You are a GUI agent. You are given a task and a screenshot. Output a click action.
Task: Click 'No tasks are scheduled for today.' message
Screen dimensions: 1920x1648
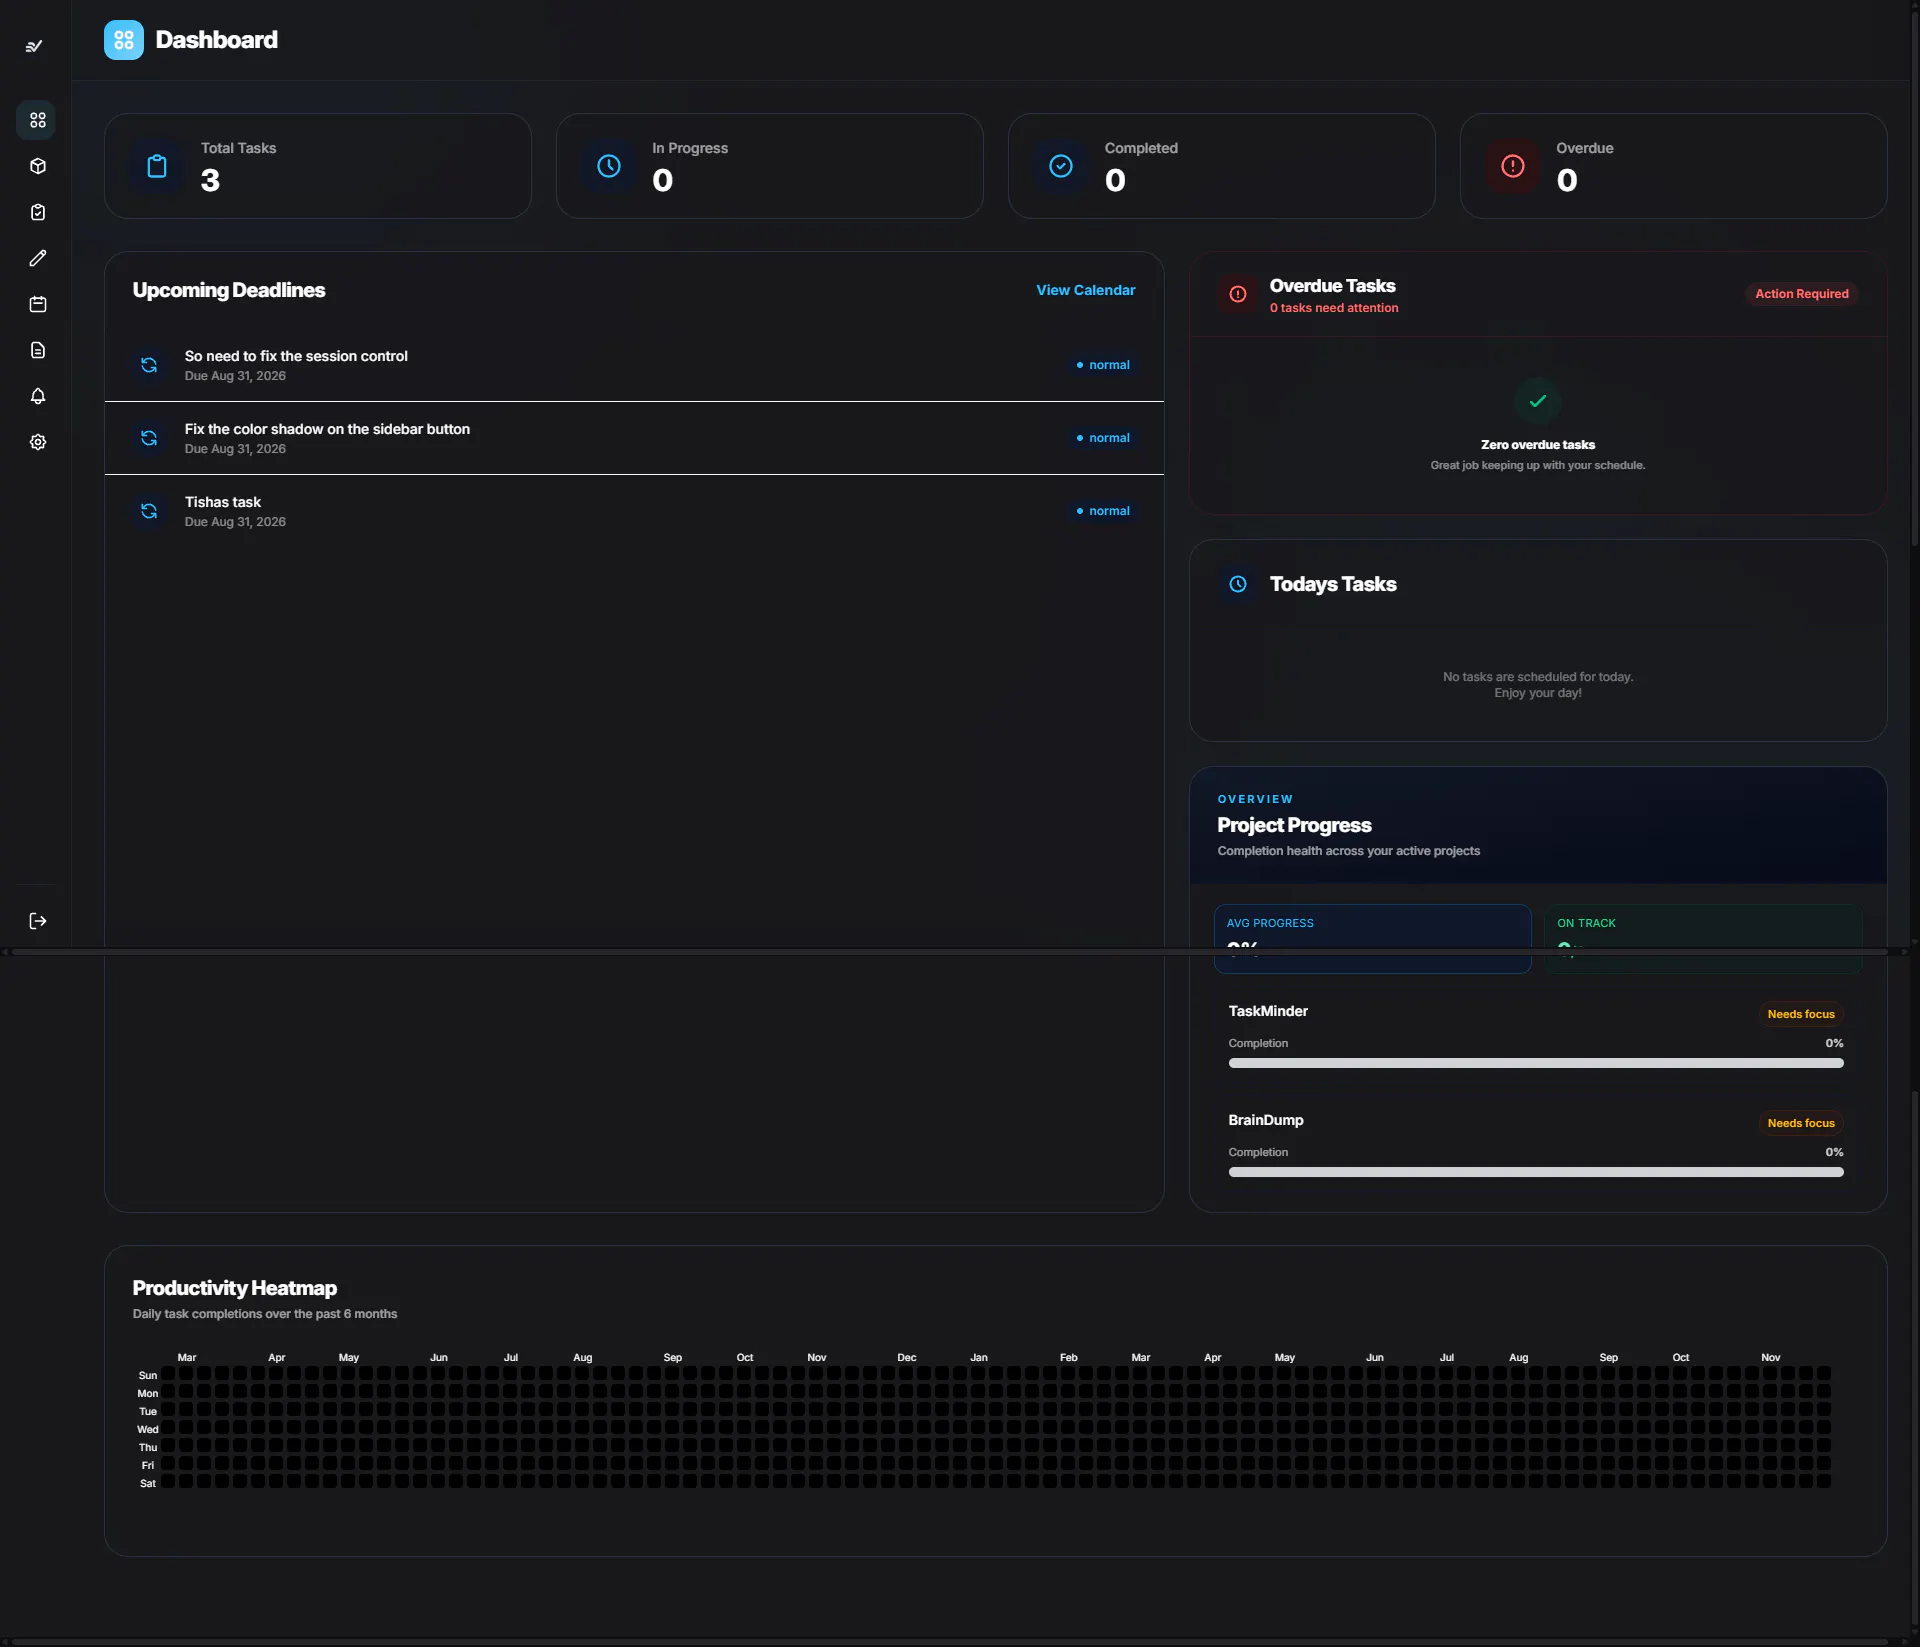point(1538,677)
